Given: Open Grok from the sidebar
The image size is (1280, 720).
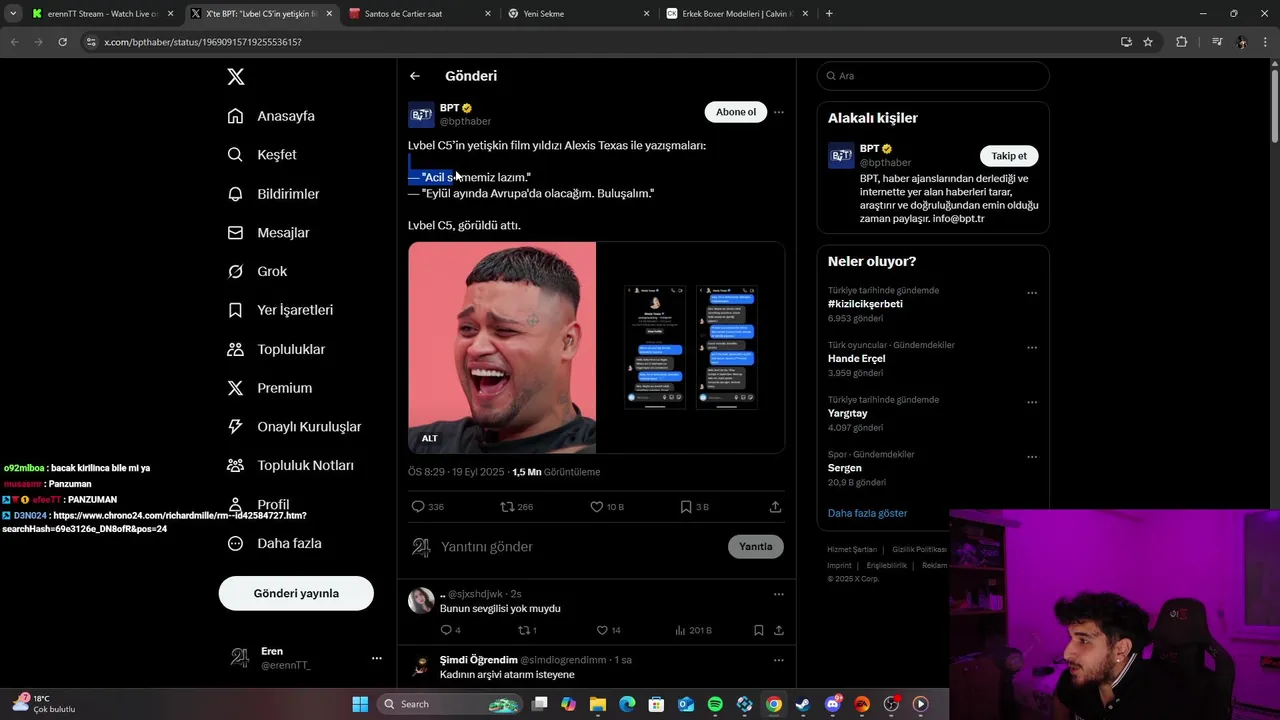Looking at the screenshot, I should pos(257,271).
